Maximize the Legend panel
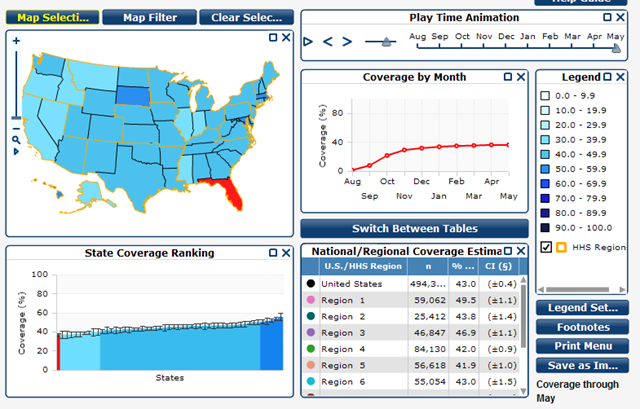 point(607,77)
